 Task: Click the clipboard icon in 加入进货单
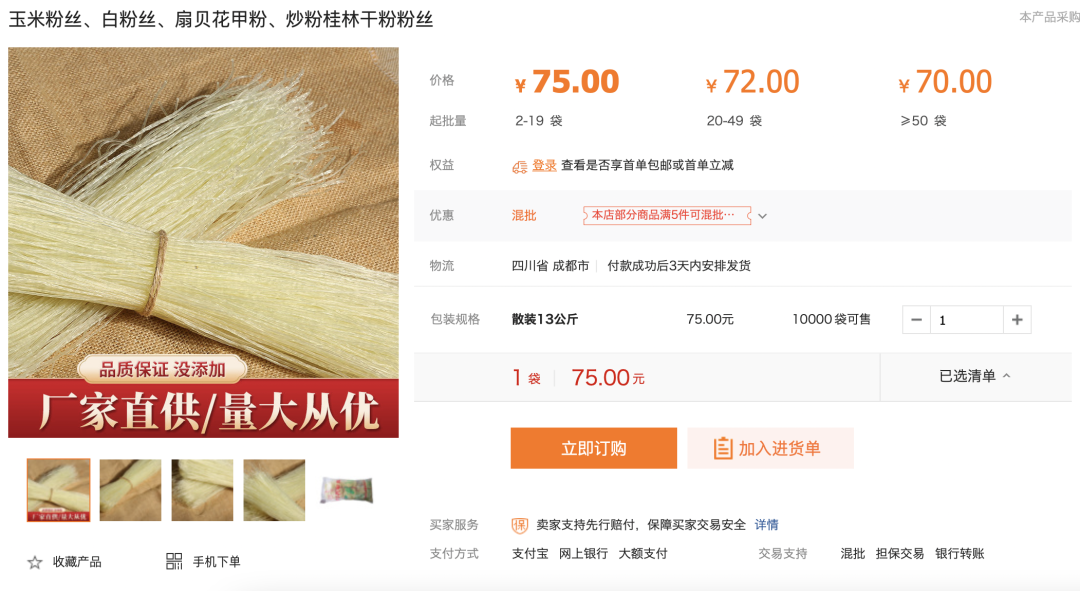[723, 448]
